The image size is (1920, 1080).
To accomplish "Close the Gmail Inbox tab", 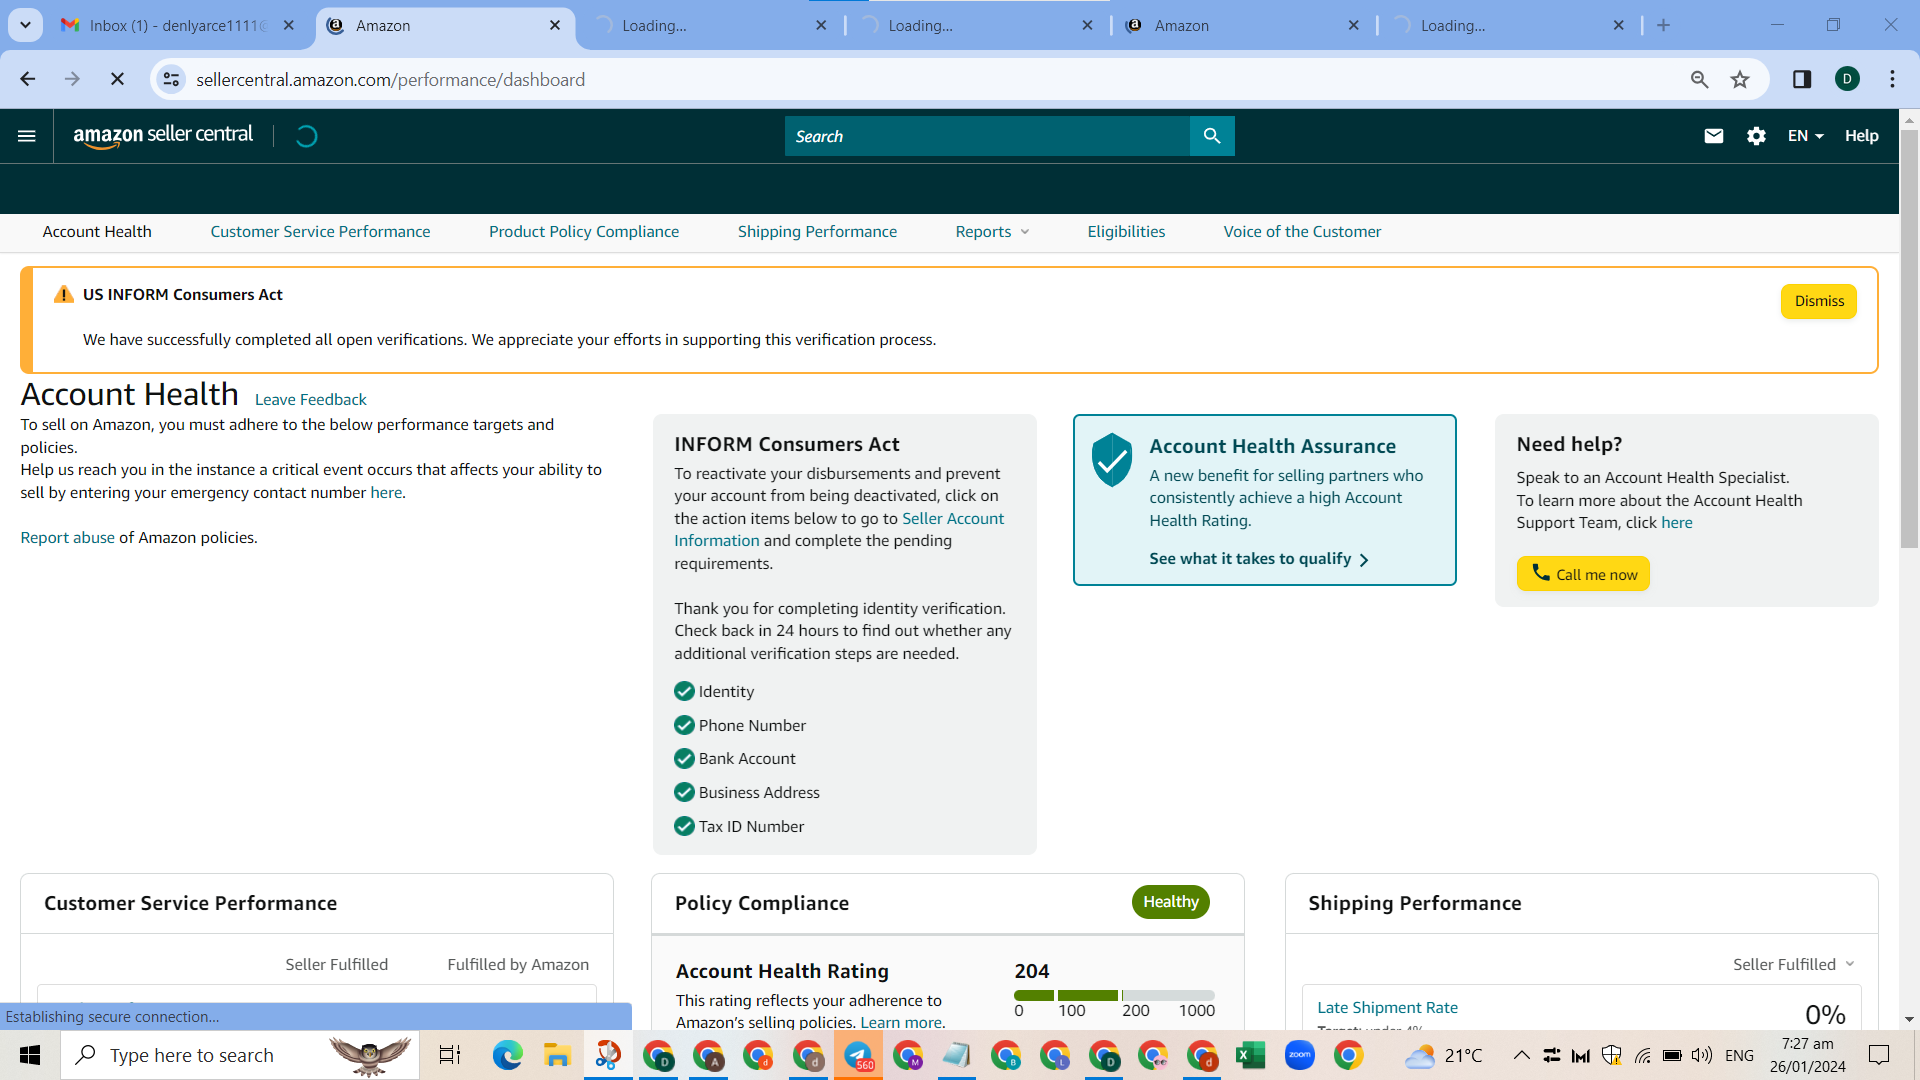I will click(x=289, y=25).
